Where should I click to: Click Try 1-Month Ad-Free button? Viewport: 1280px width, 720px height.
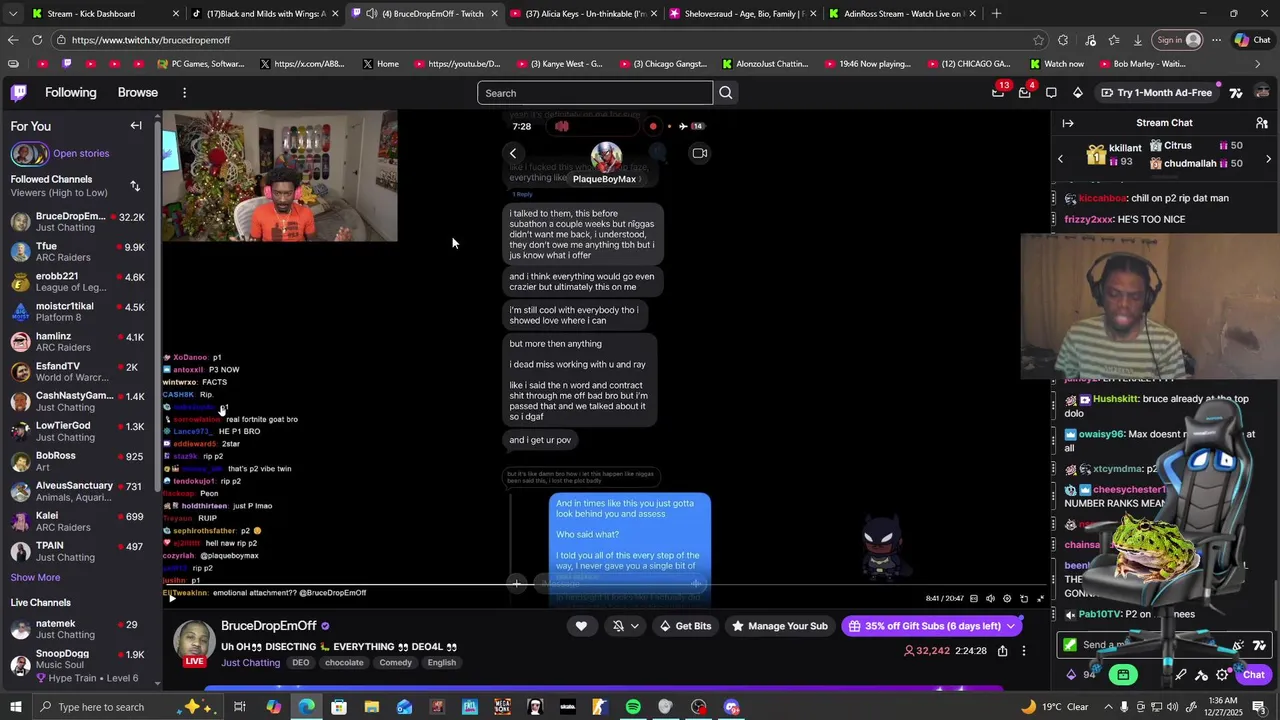tap(1156, 92)
